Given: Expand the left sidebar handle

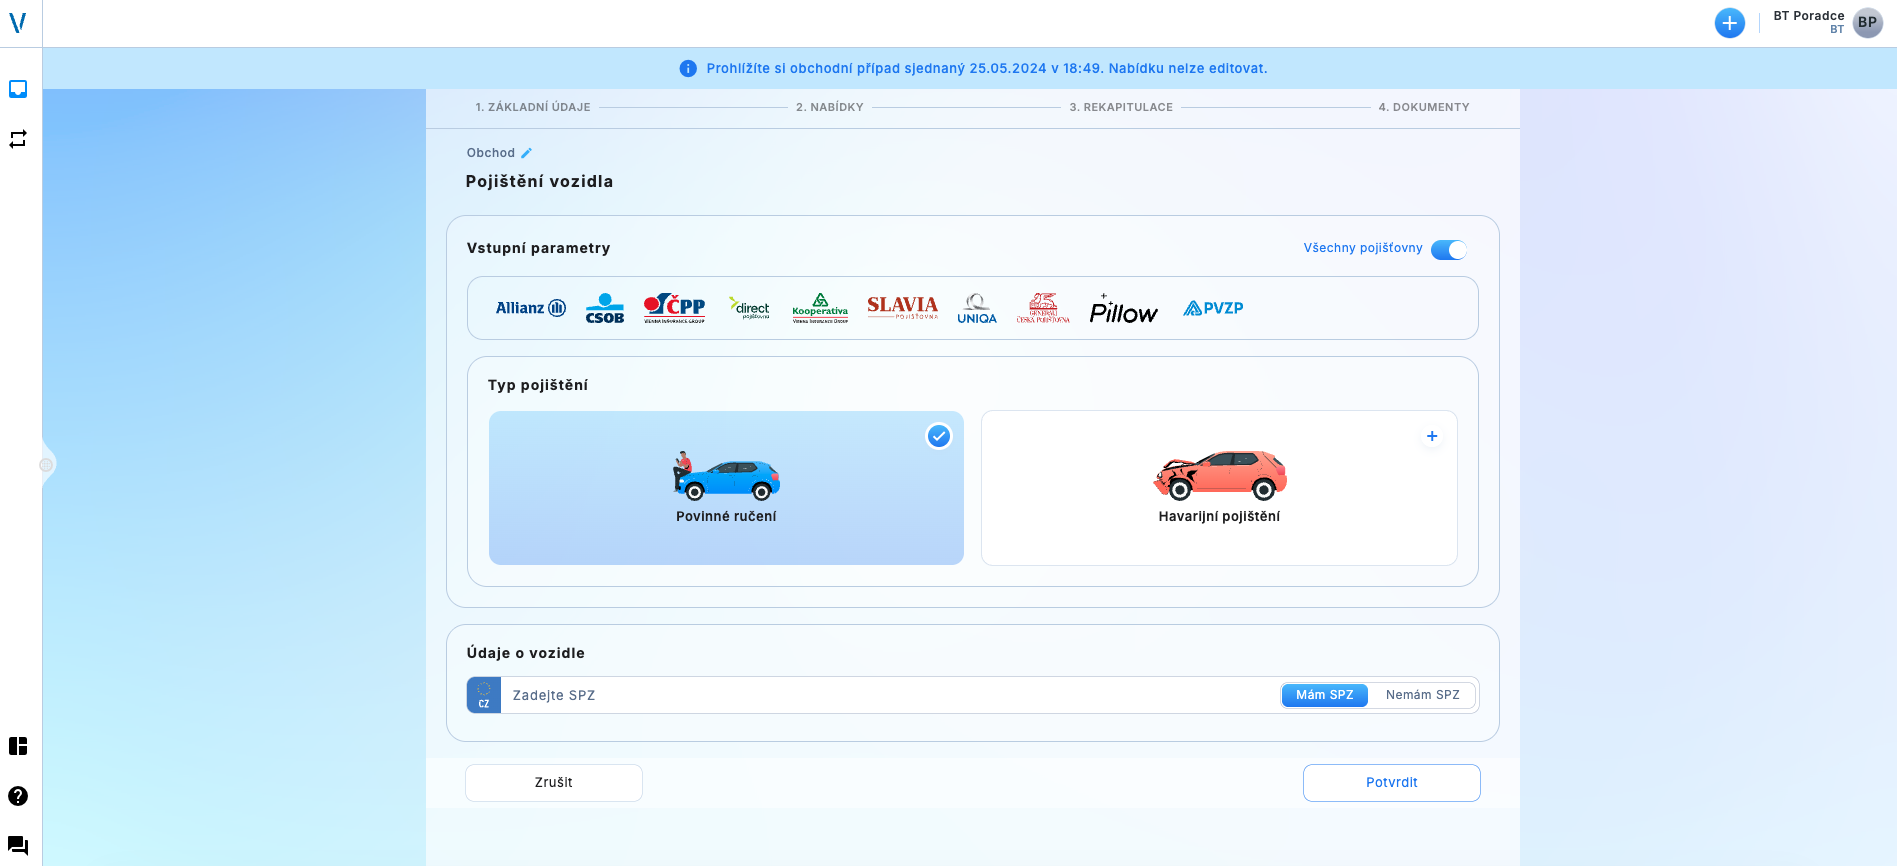Looking at the screenshot, I should pos(46,465).
